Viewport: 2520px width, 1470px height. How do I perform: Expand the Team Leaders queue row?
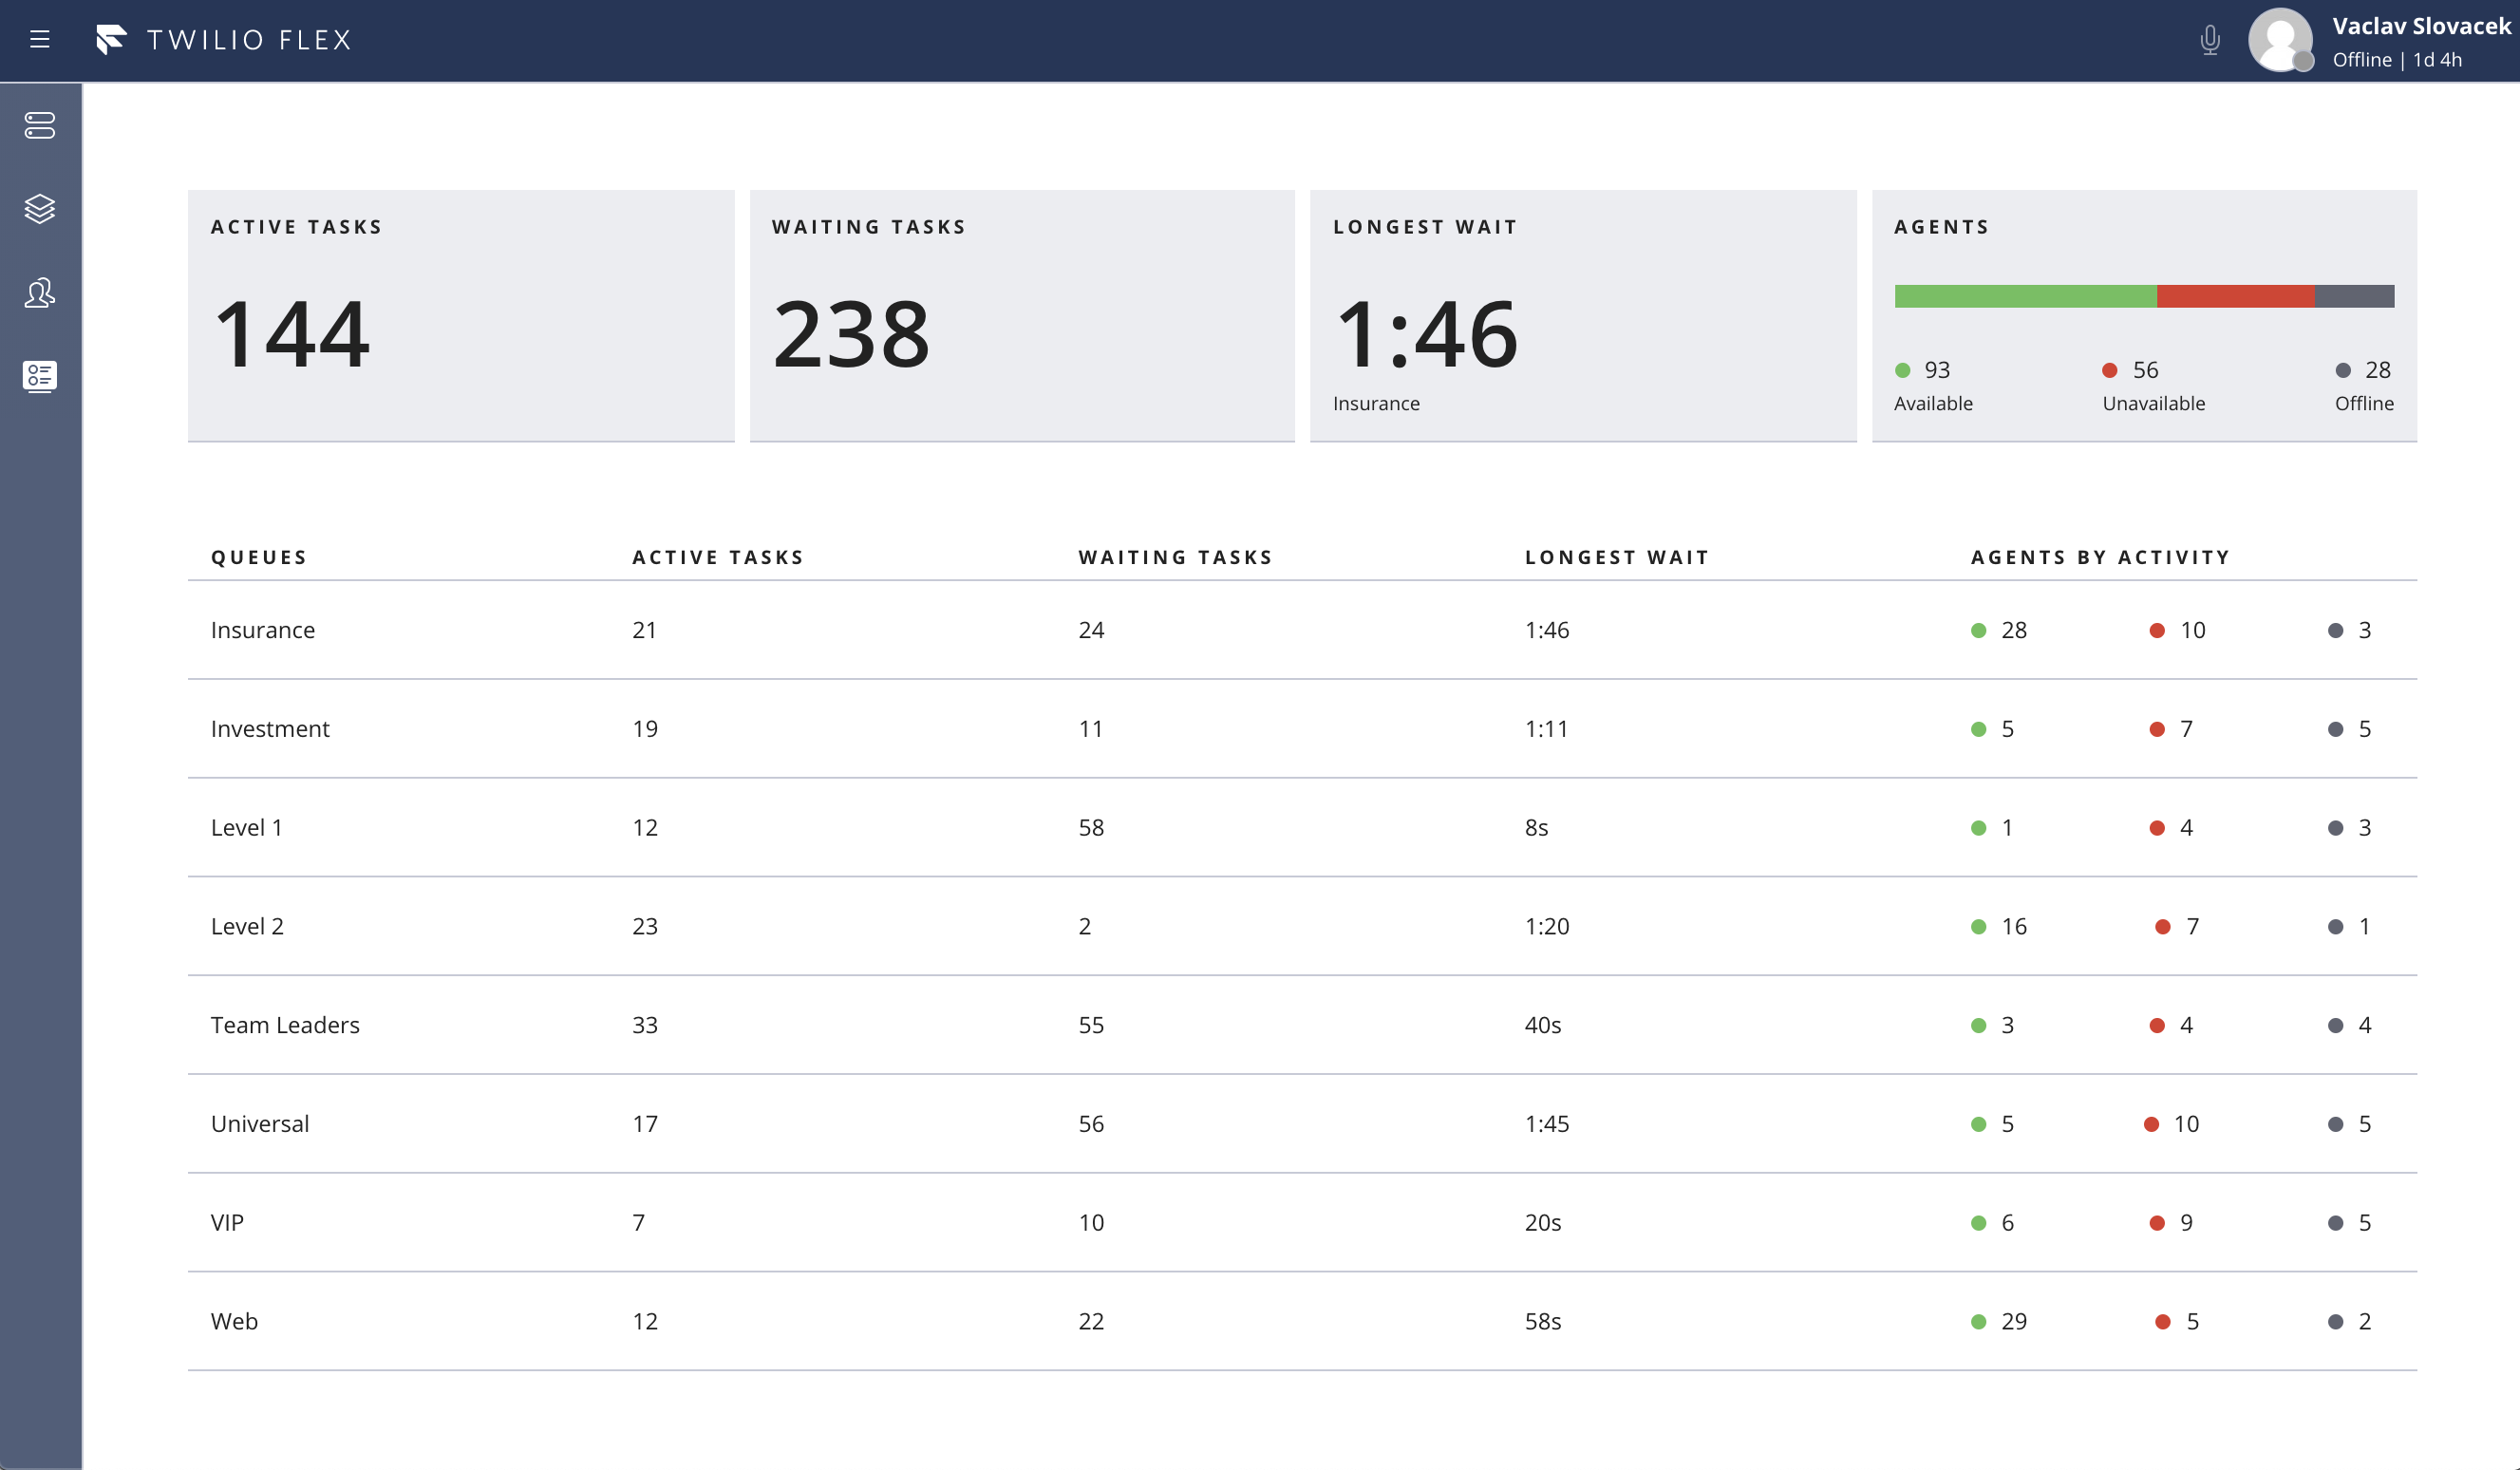(x=285, y=1024)
